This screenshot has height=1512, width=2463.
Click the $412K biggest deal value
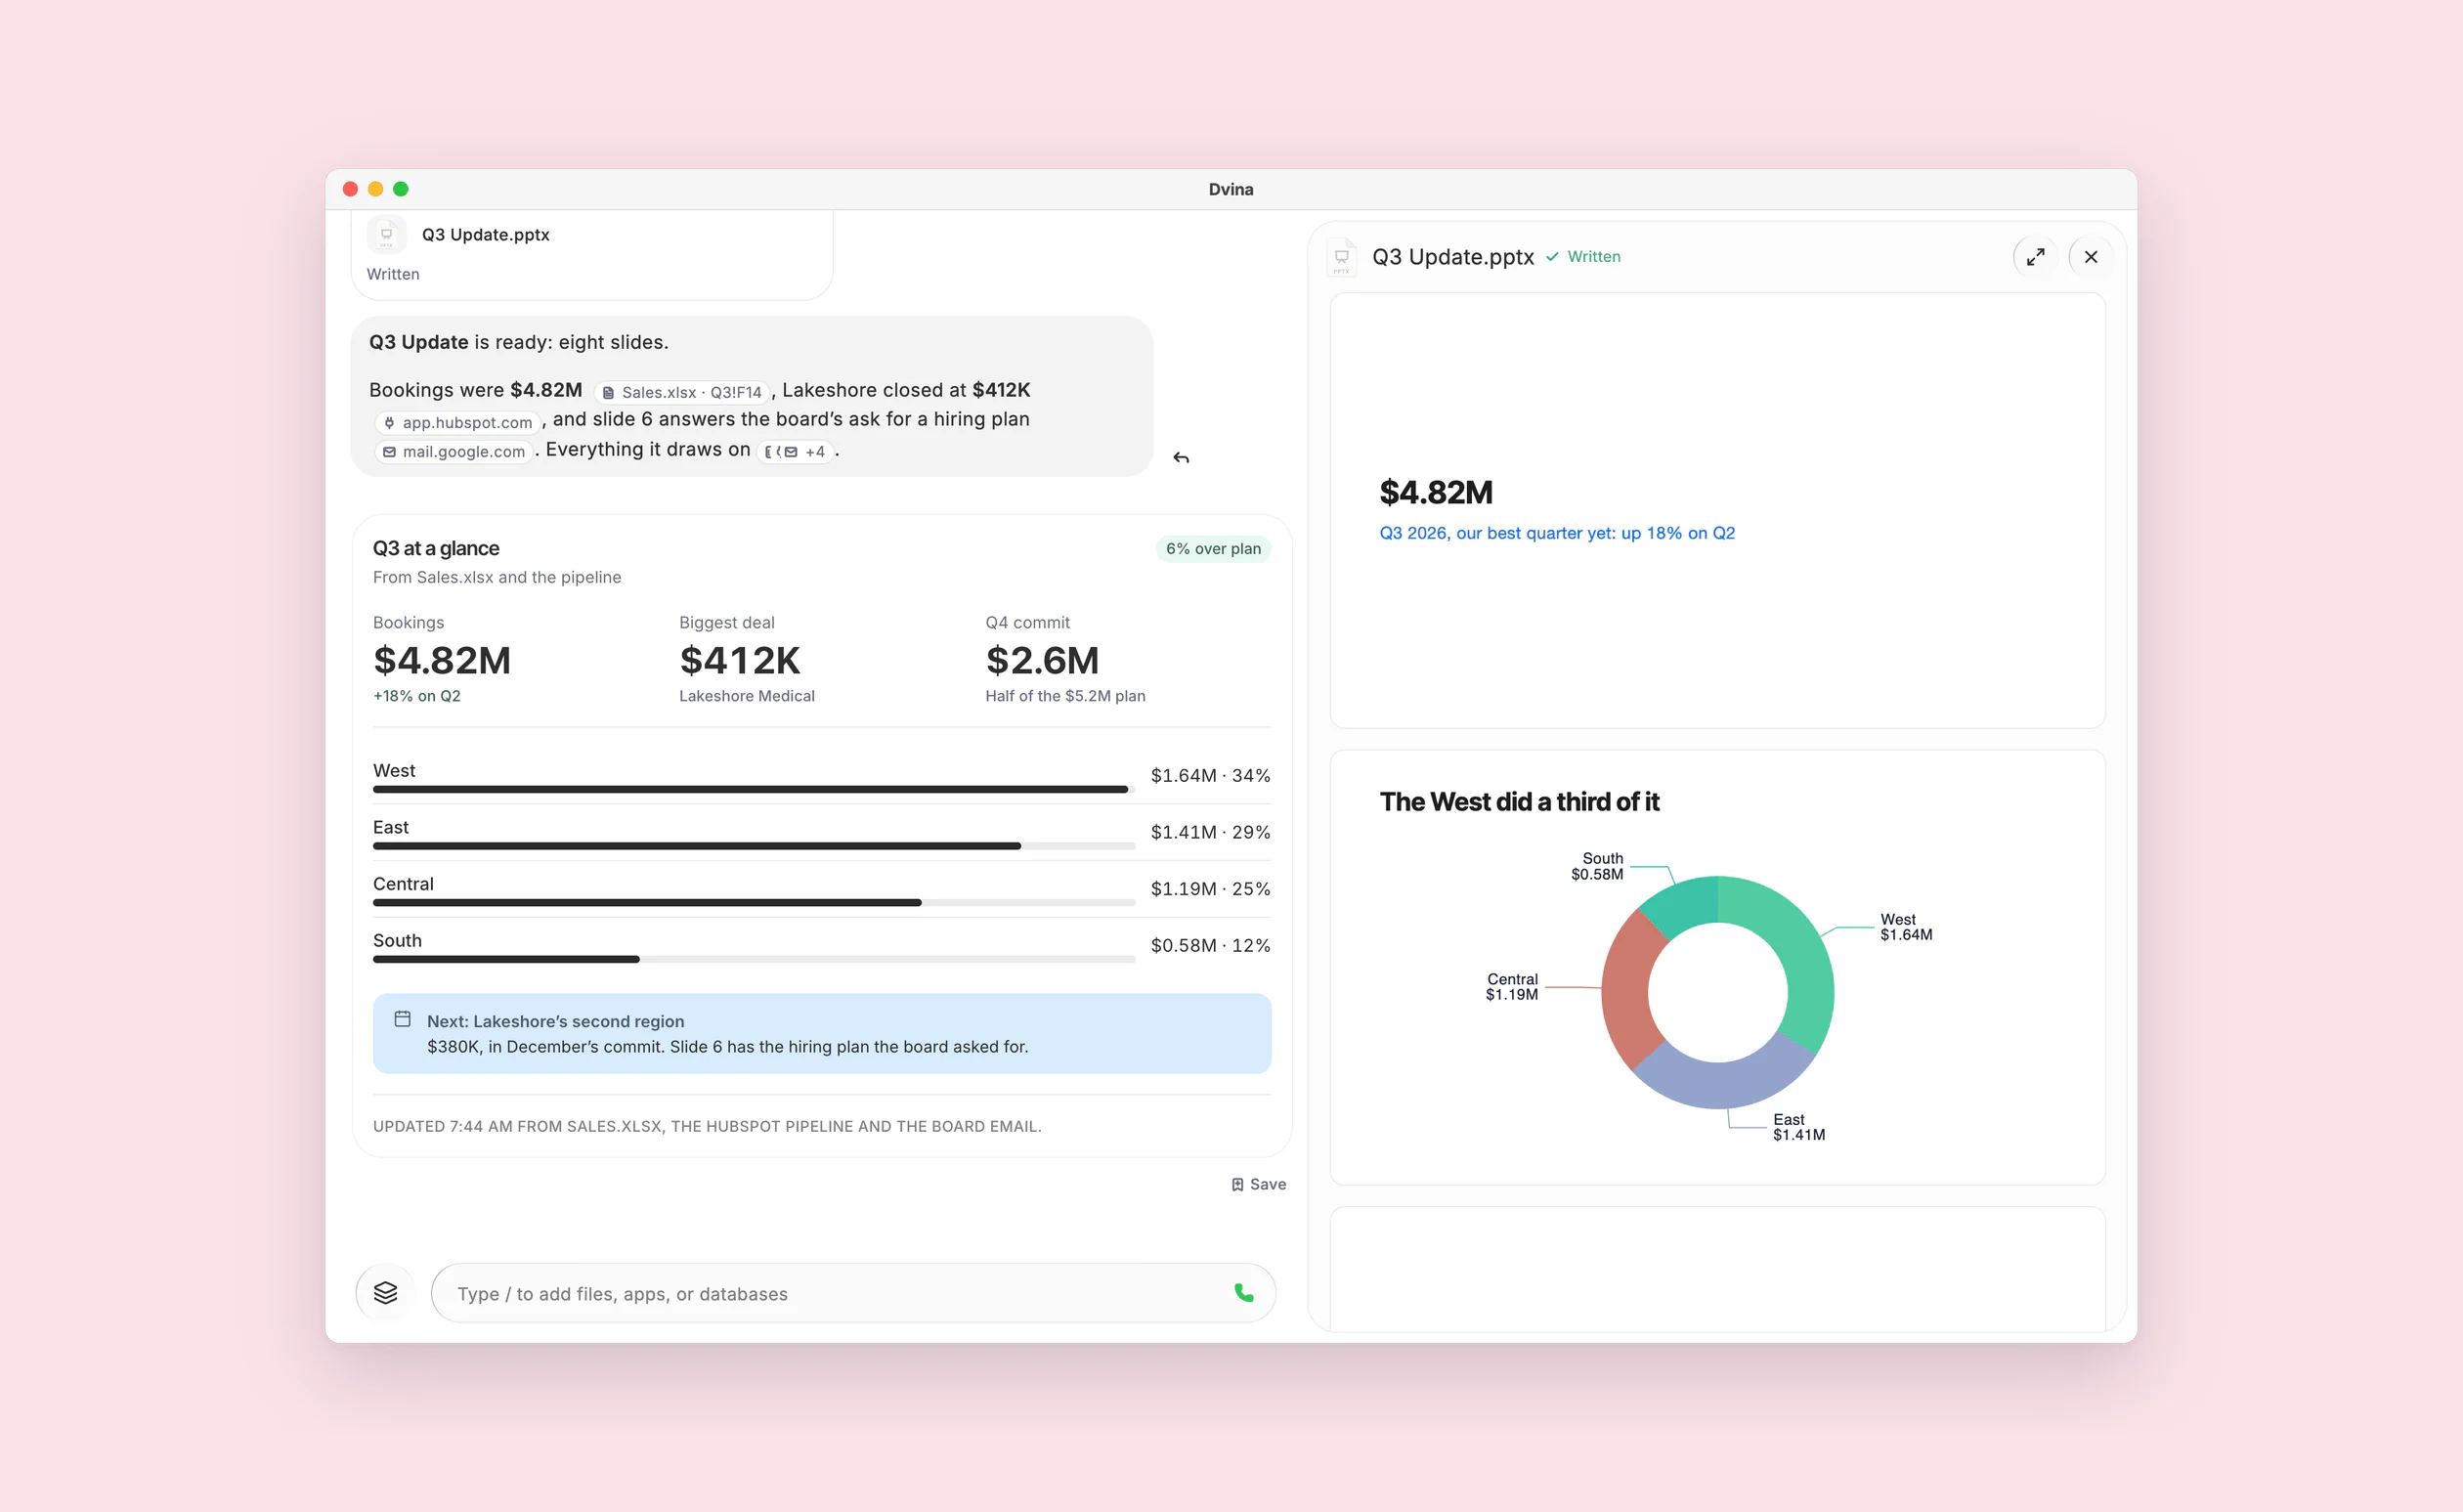point(740,660)
